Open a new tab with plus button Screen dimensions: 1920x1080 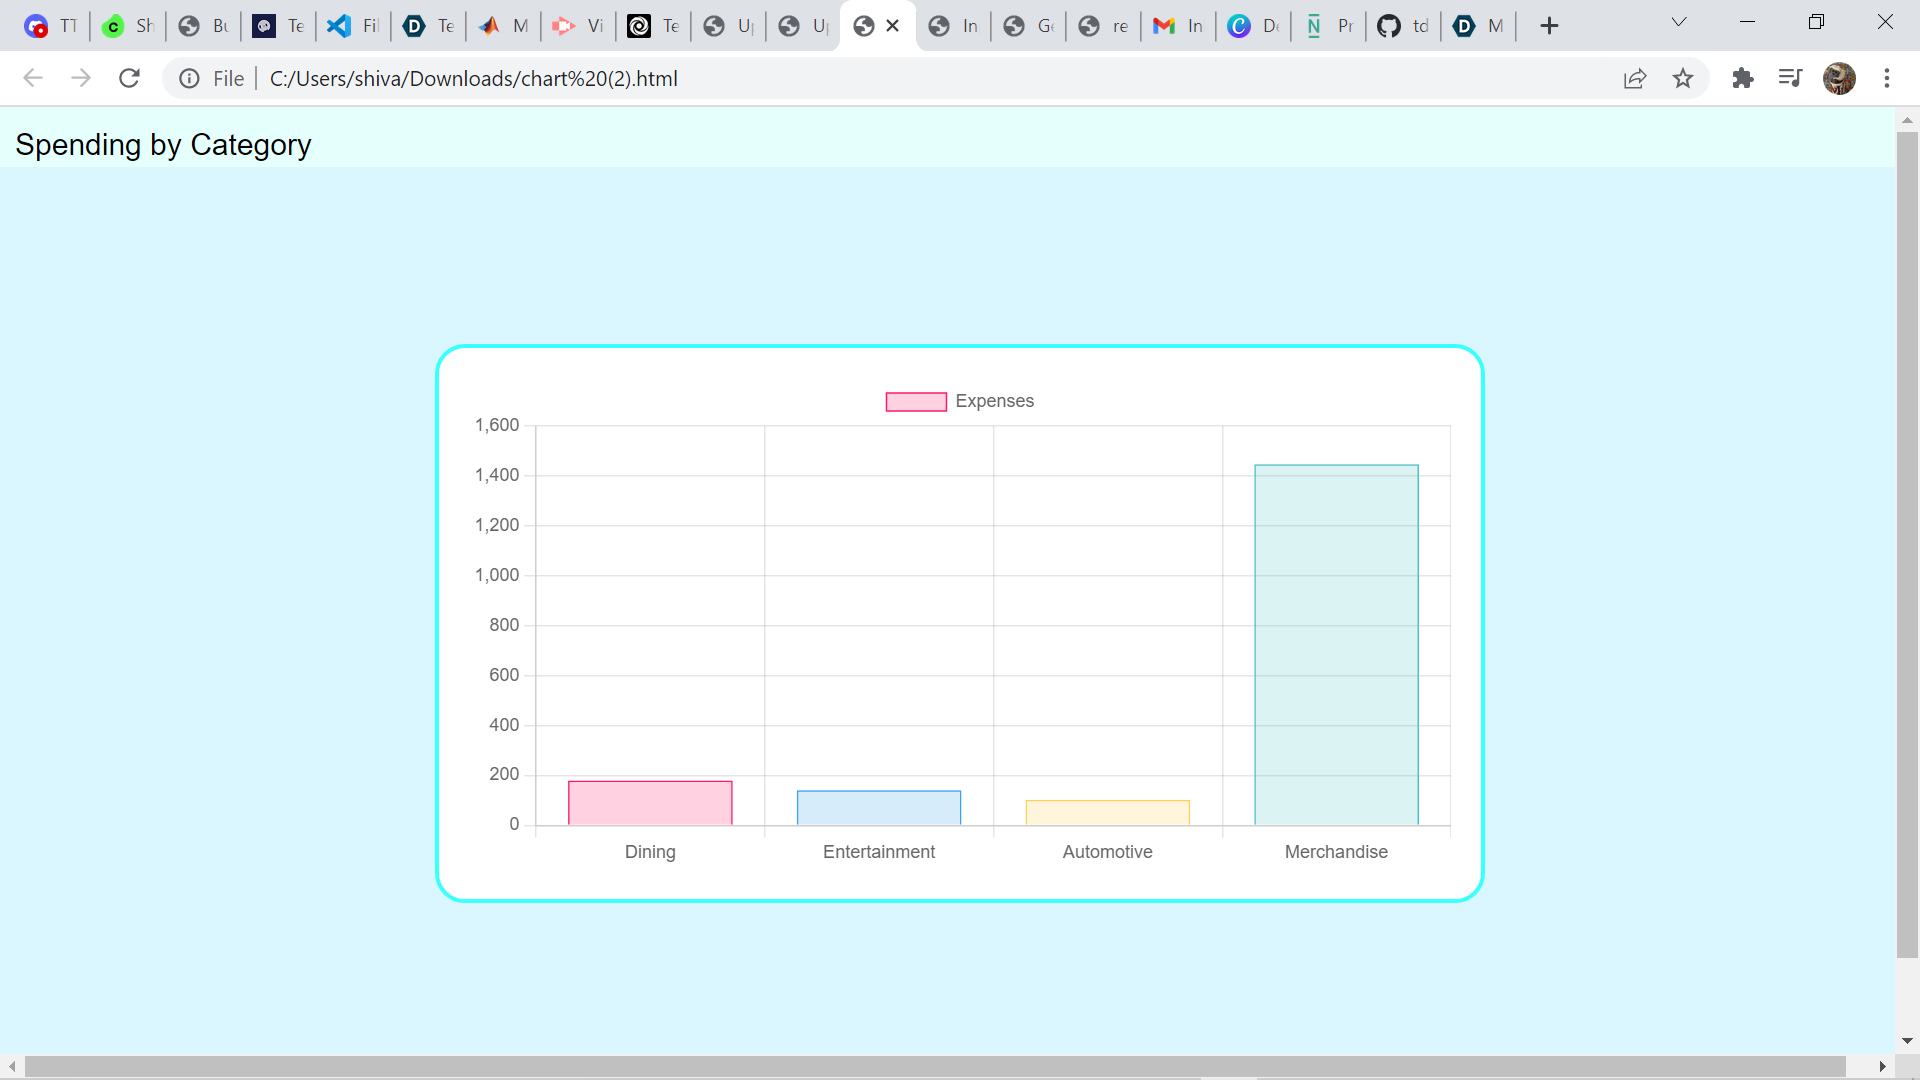(1549, 26)
